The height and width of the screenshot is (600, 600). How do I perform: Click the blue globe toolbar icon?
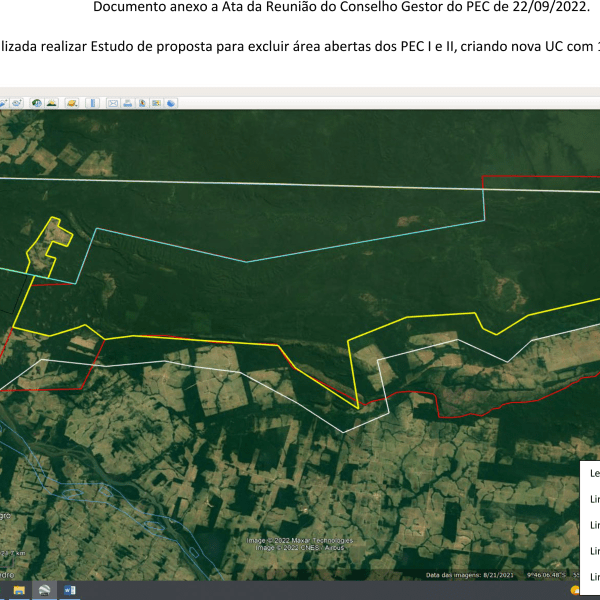point(171,102)
